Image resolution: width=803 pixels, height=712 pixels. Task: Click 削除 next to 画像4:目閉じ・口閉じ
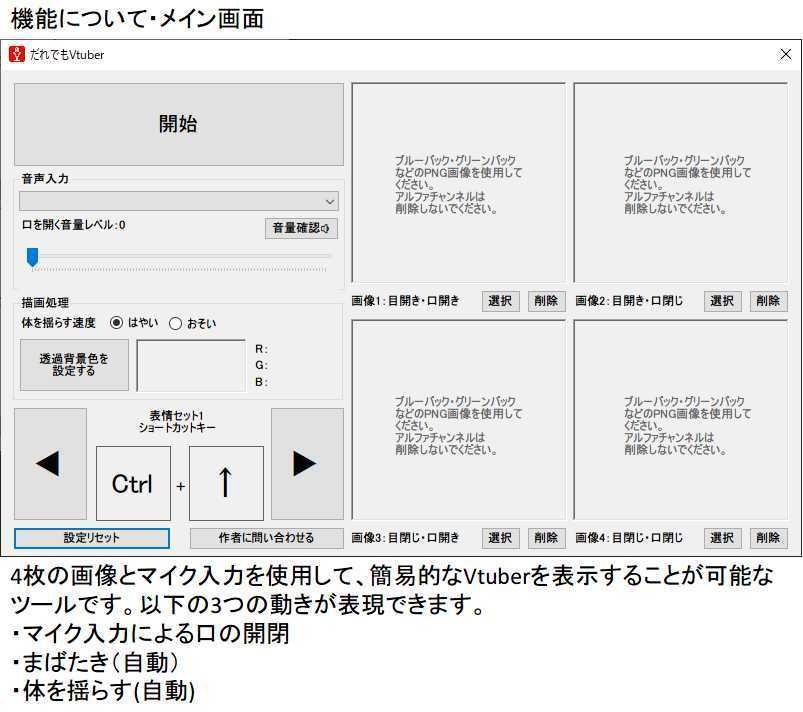point(767,538)
